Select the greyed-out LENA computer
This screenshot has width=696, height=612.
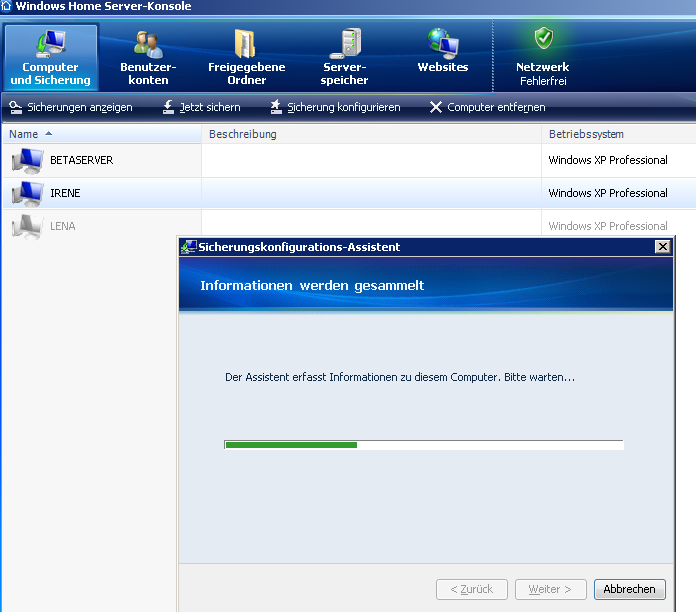(63, 226)
